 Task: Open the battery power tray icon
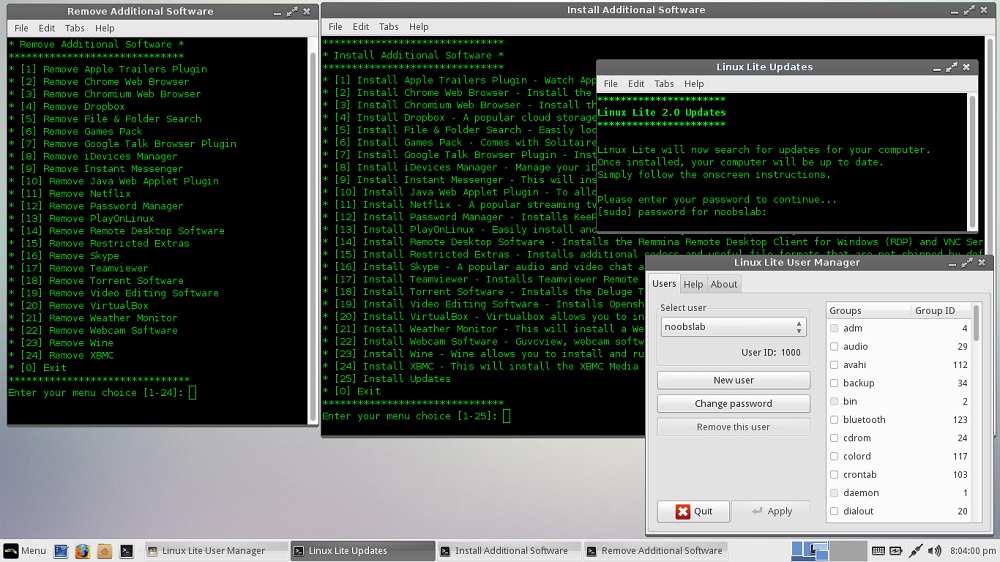(x=896, y=551)
